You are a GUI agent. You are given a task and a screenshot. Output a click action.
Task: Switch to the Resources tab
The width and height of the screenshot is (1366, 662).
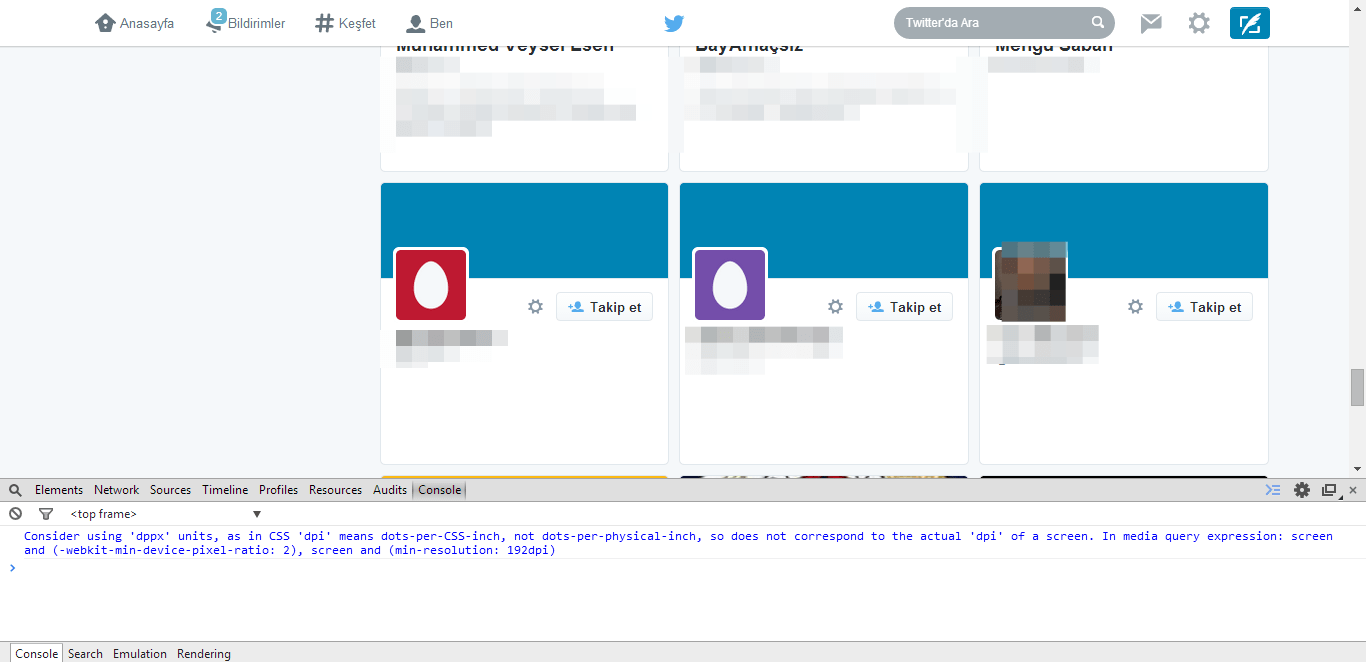(x=335, y=490)
